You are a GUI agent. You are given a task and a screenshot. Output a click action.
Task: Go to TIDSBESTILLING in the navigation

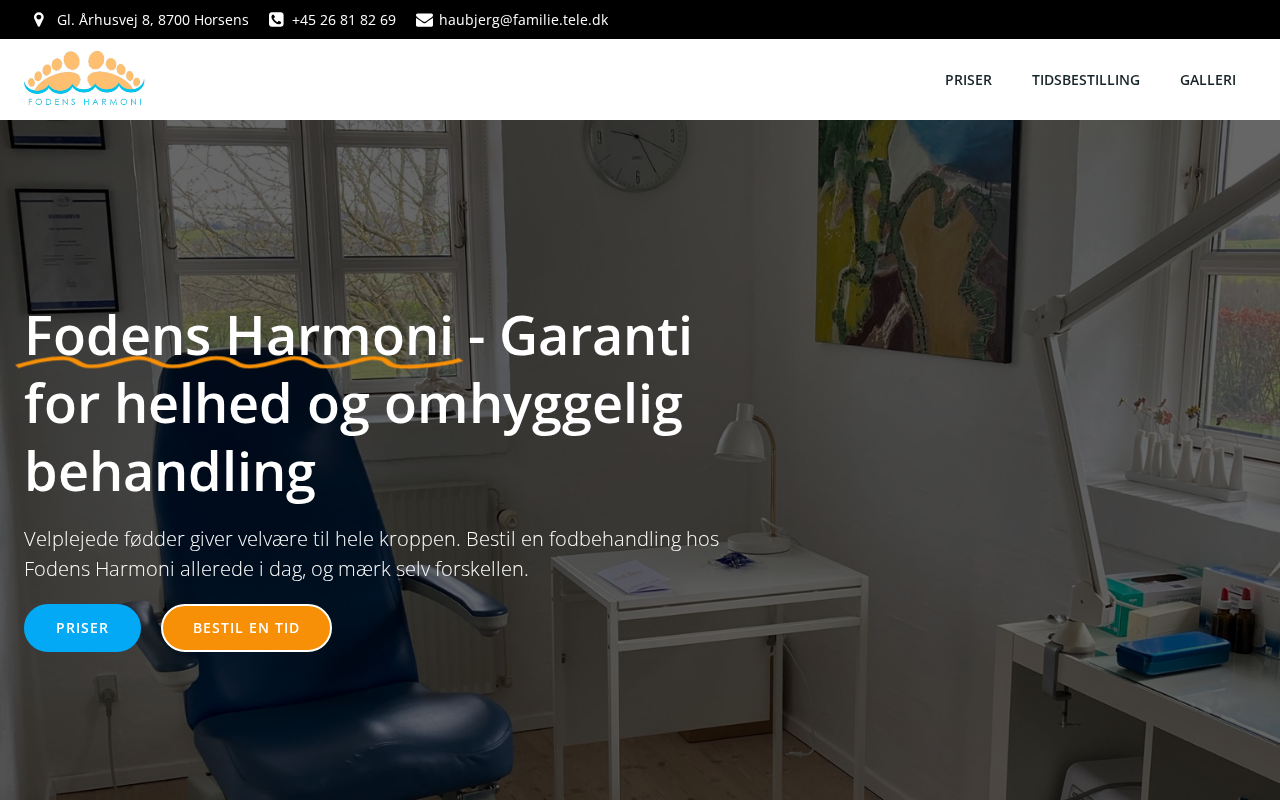pos(1086,80)
